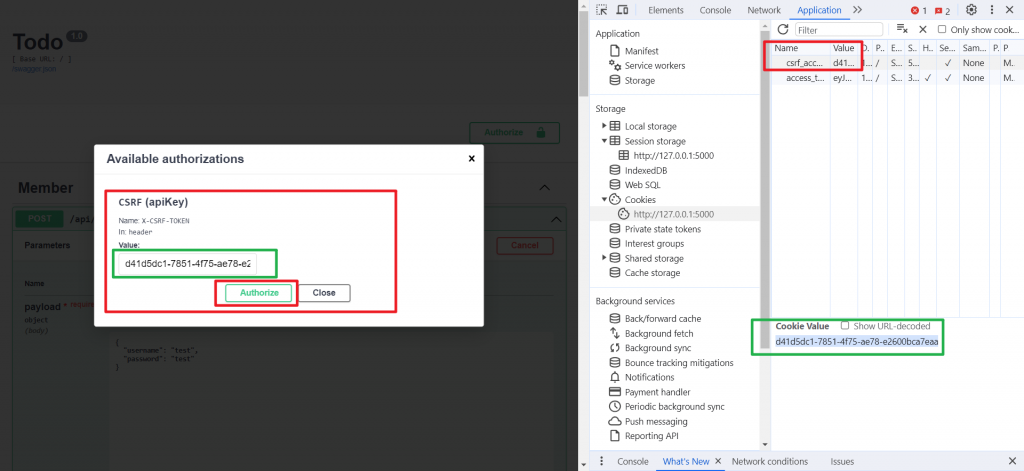Viewport: 1024px width, 471px height.
Task: Open the /swagger.json link
Action: click(x=35, y=69)
